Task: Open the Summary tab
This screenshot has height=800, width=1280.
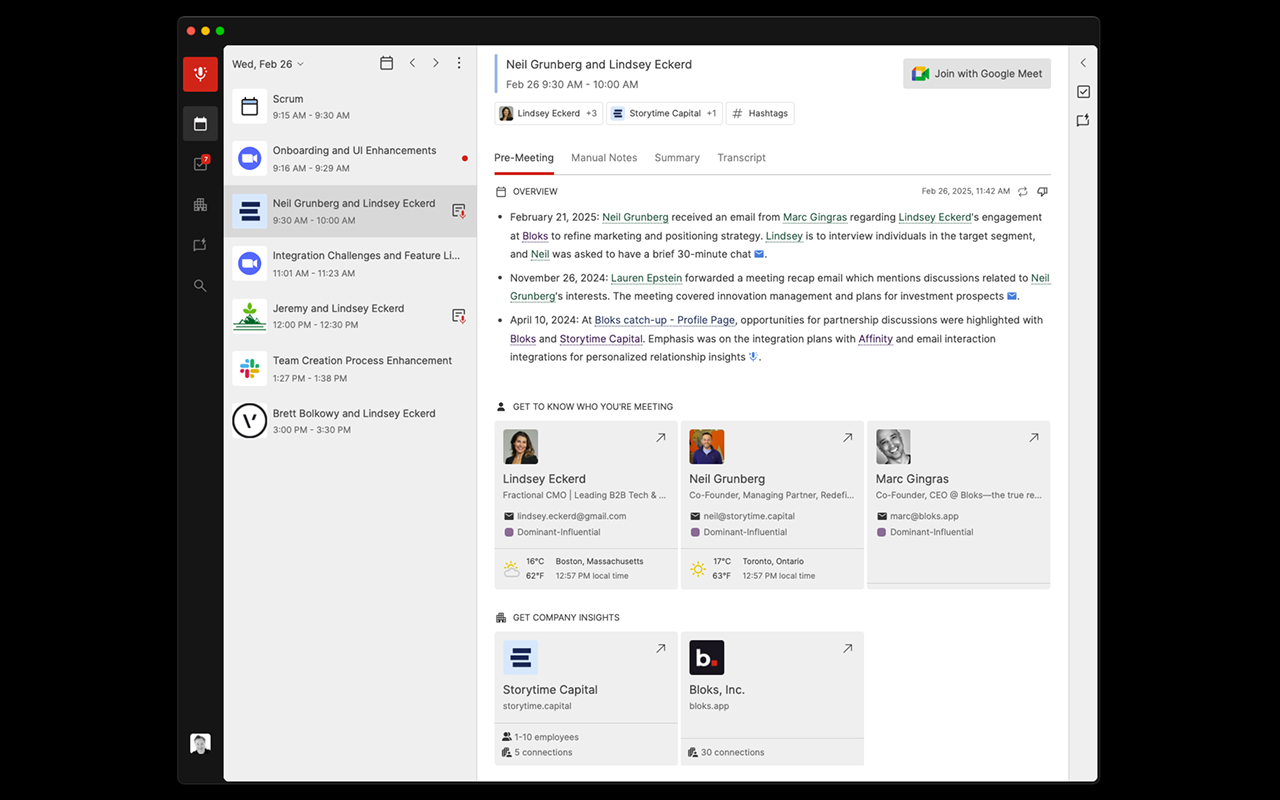Action: coord(676,157)
